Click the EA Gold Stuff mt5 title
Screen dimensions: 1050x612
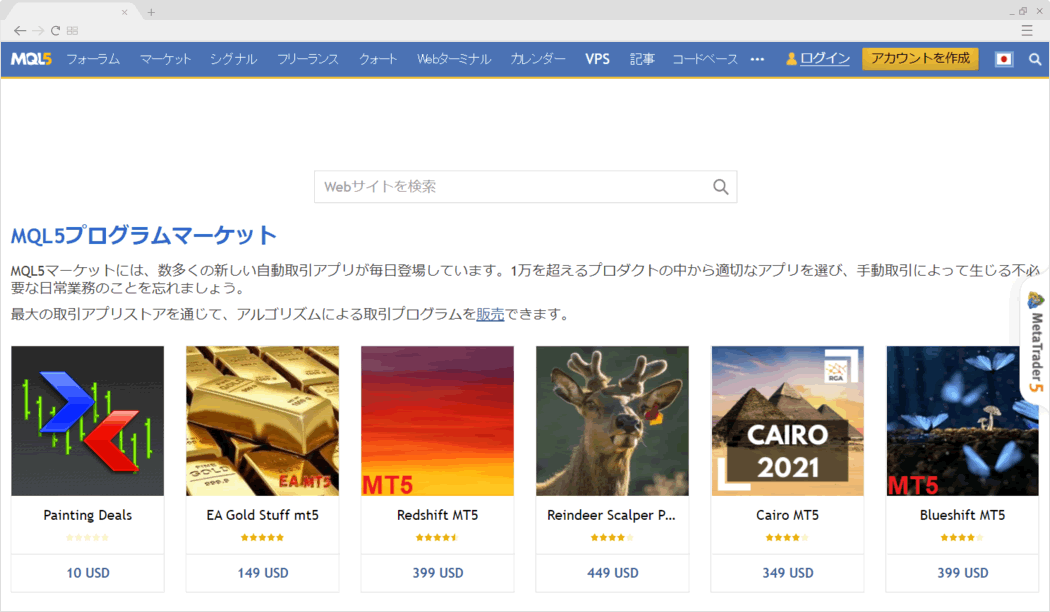point(262,515)
